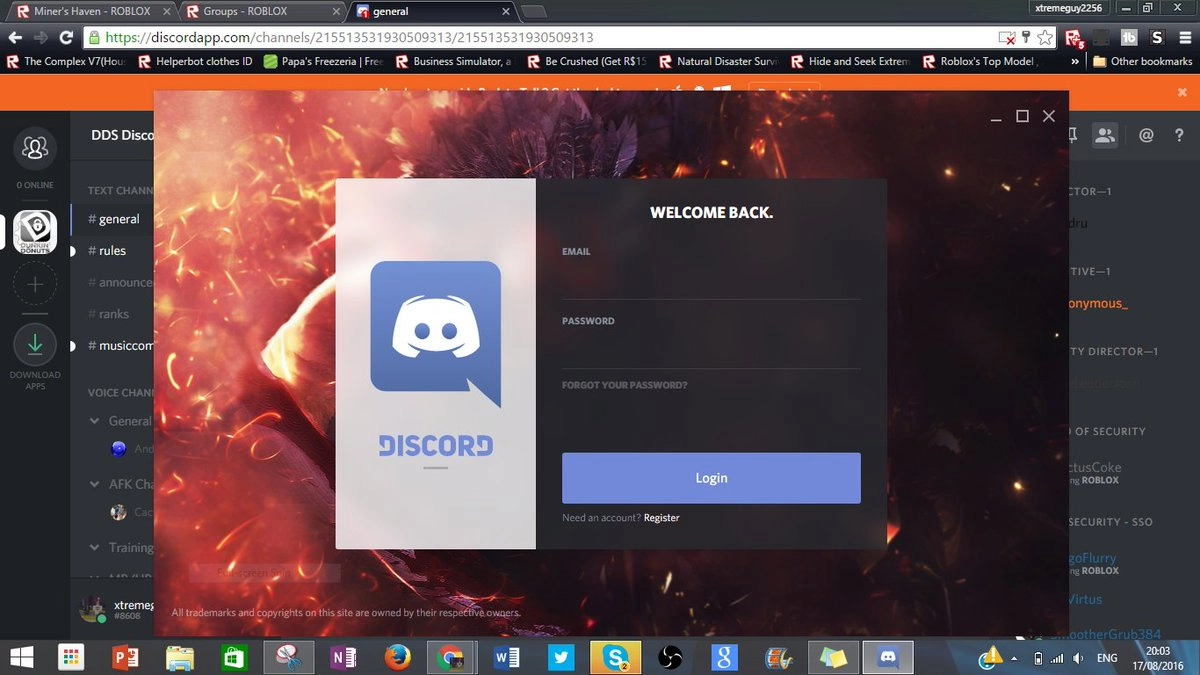Click the Register link
Image resolution: width=1200 pixels, height=675 pixels.
[662, 518]
